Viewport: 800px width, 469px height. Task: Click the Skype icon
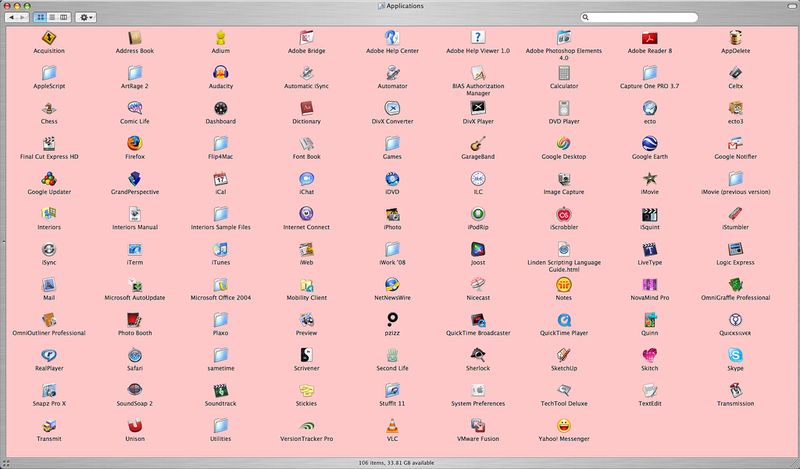(x=735, y=355)
